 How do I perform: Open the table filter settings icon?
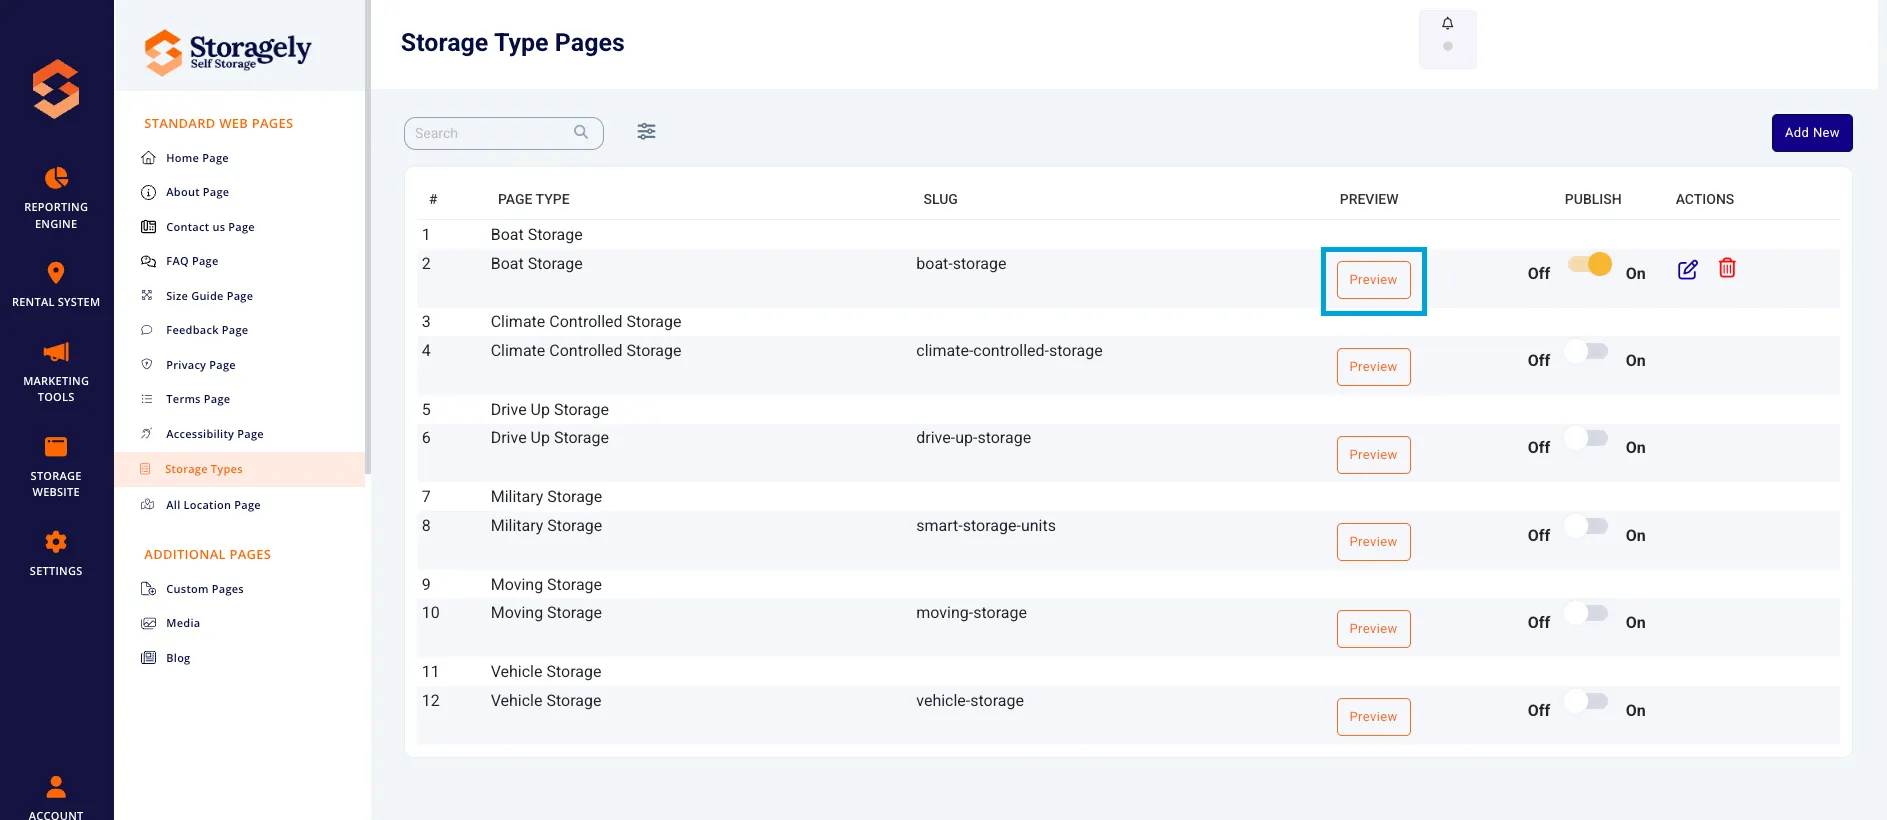(x=647, y=131)
